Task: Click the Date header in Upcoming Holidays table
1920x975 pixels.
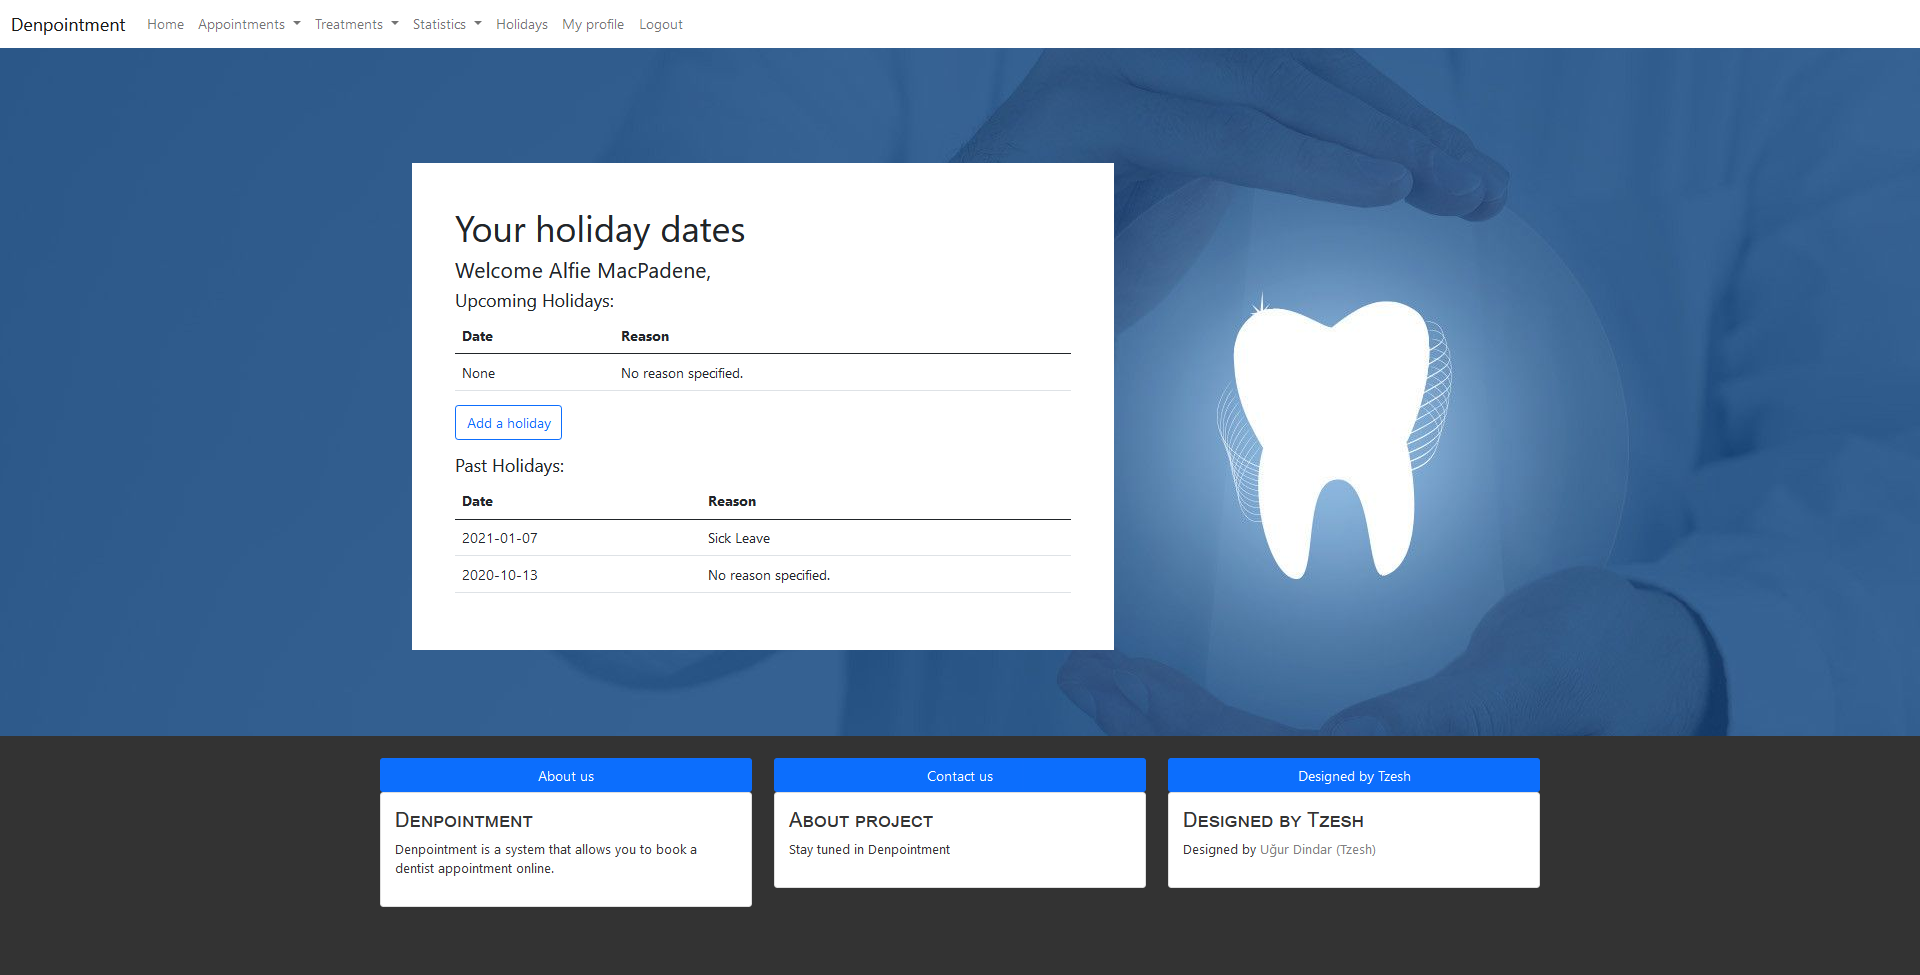Action: [x=477, y=336]
